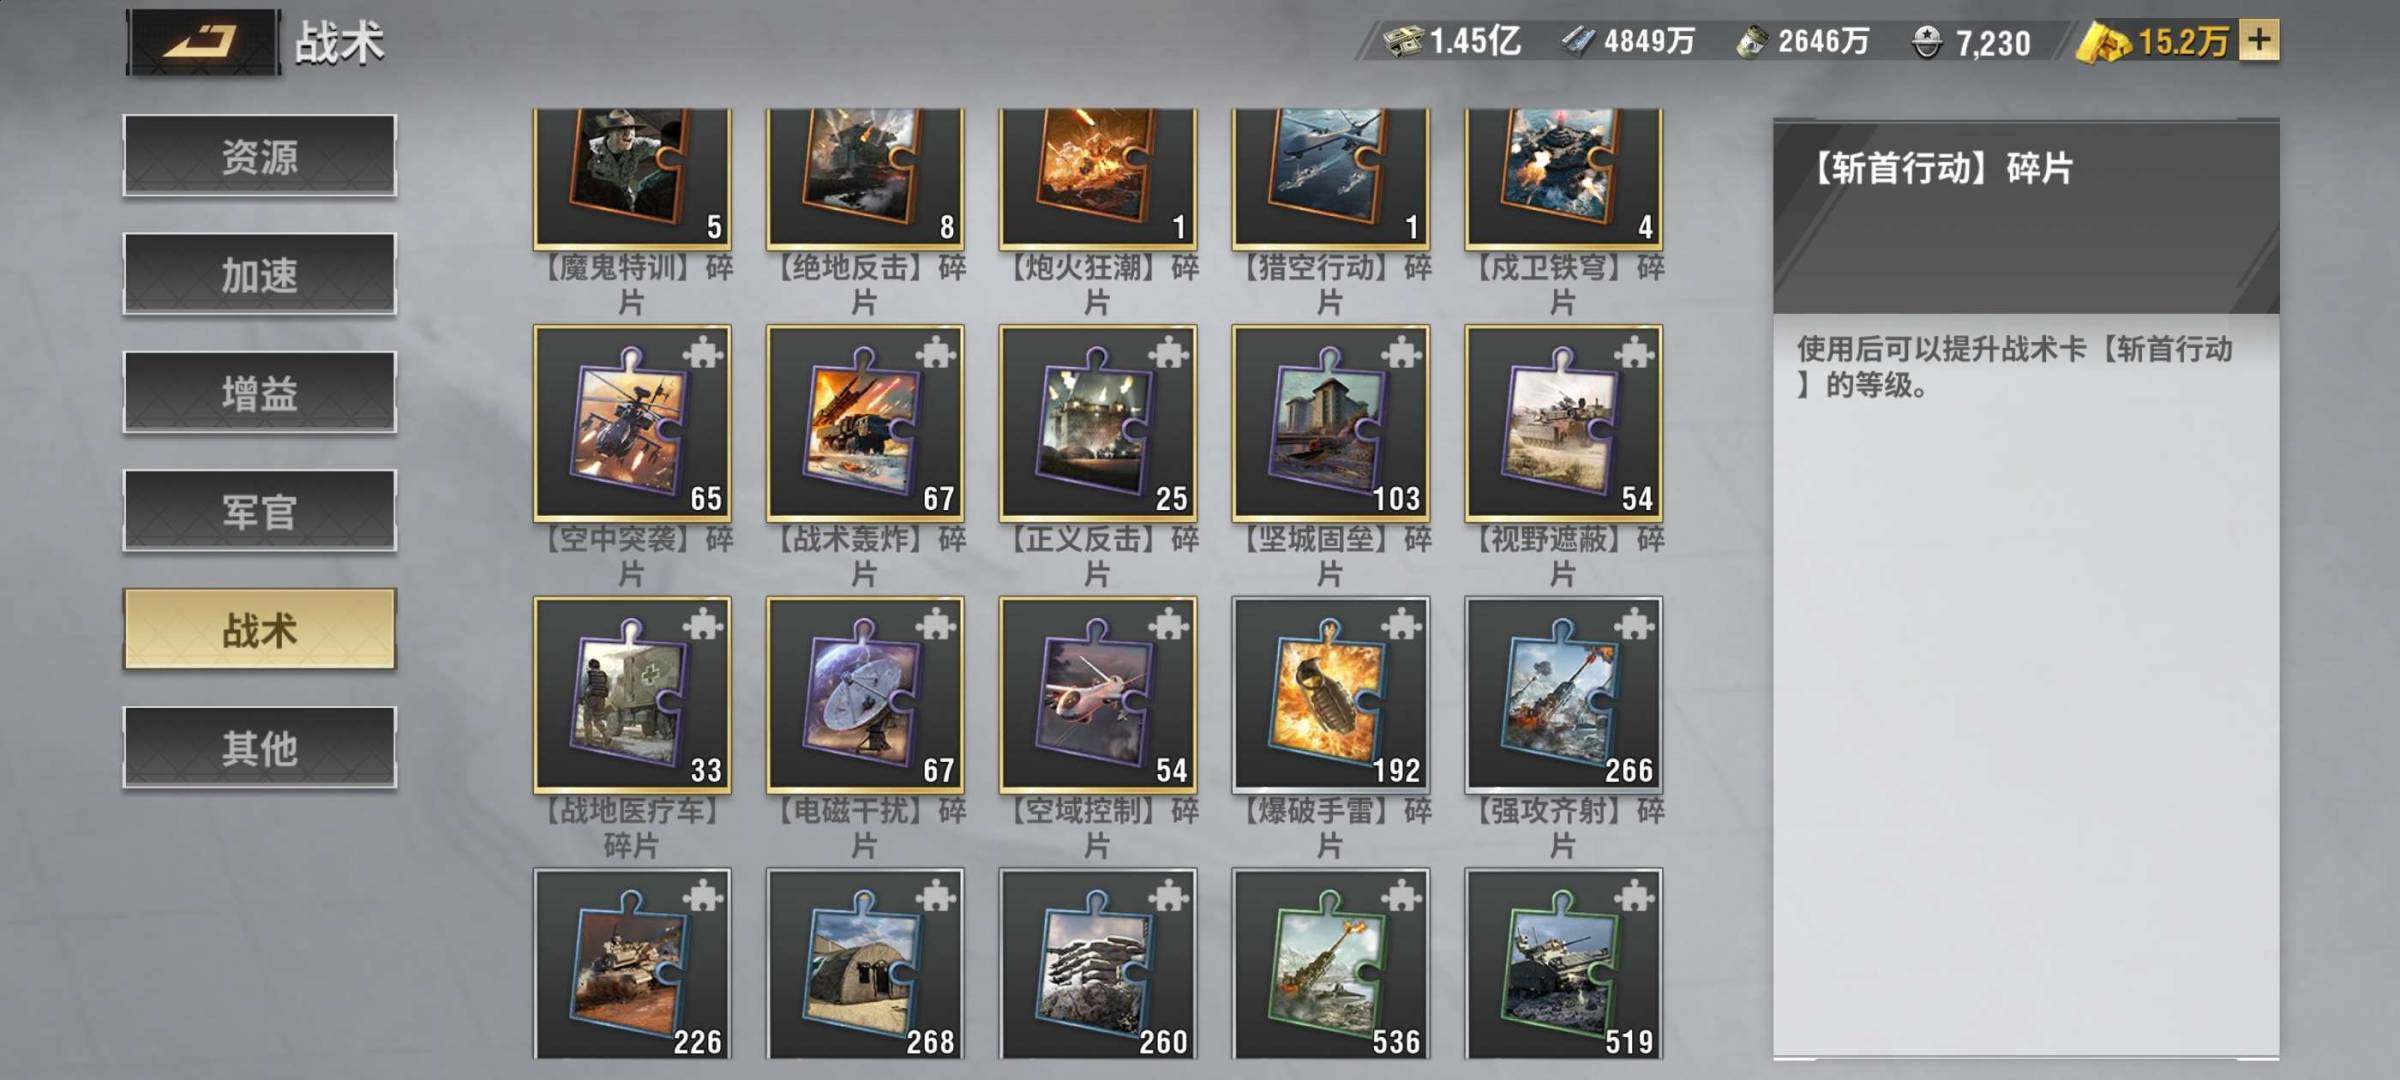The width and height of the screenshot is (2400, 1080).
Task: Click the gold plus icon
Action: point(2259,41)
